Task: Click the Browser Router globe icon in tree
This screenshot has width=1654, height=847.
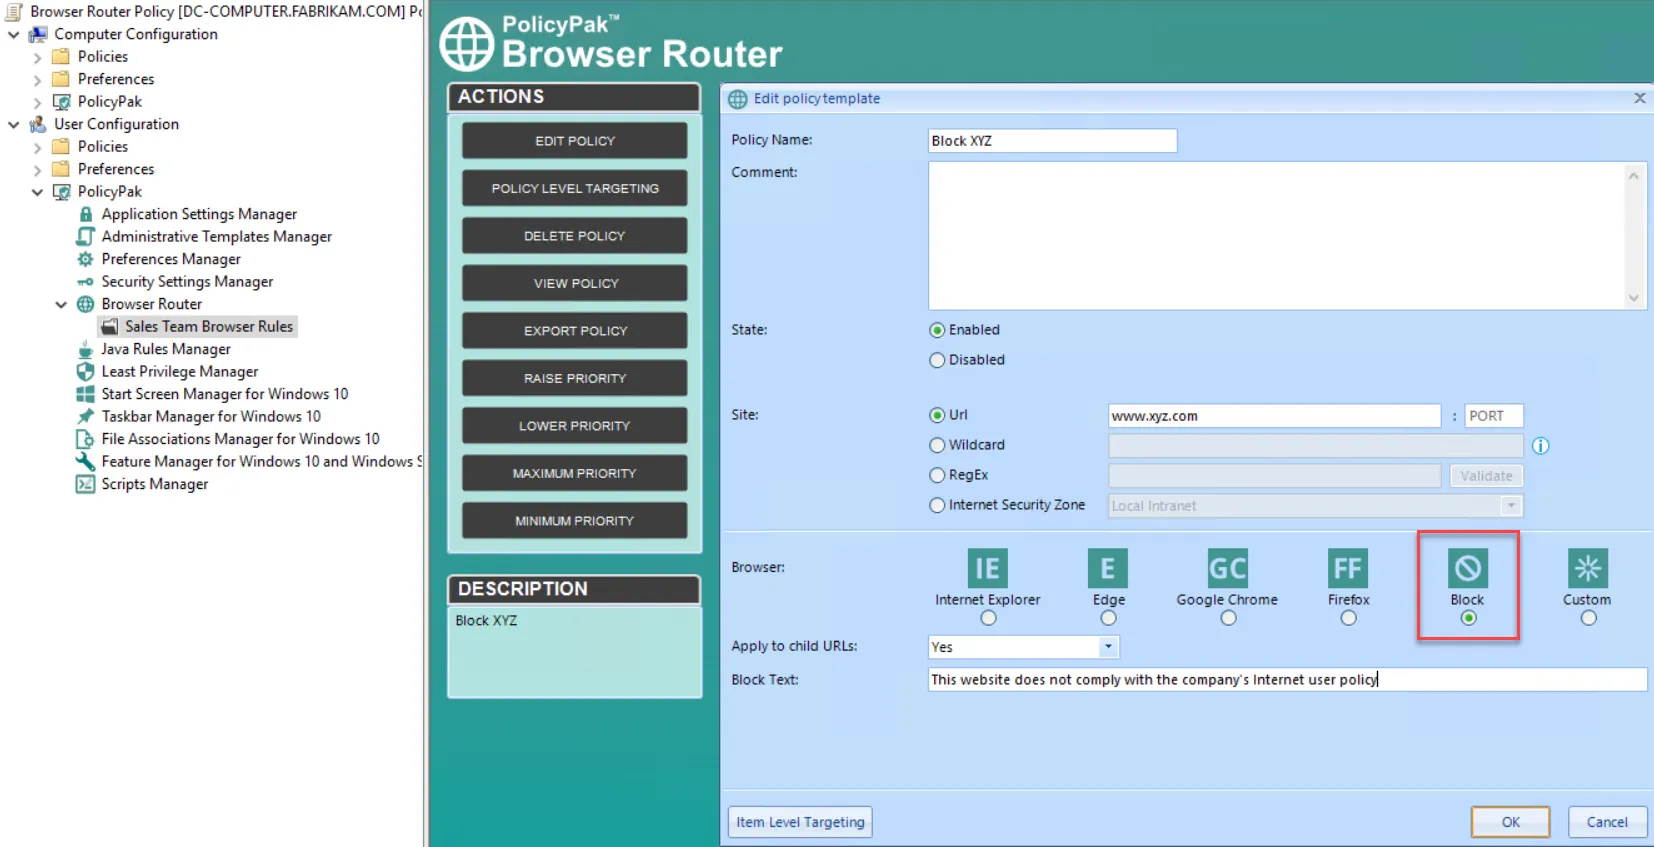Action: pos(86,304)
